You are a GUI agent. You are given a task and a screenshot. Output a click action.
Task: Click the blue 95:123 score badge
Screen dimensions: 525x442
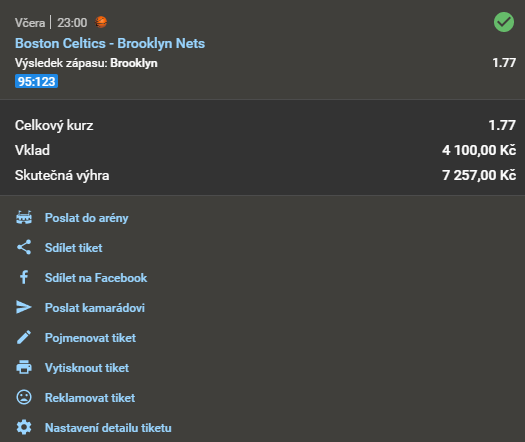(x=36, y=81)
